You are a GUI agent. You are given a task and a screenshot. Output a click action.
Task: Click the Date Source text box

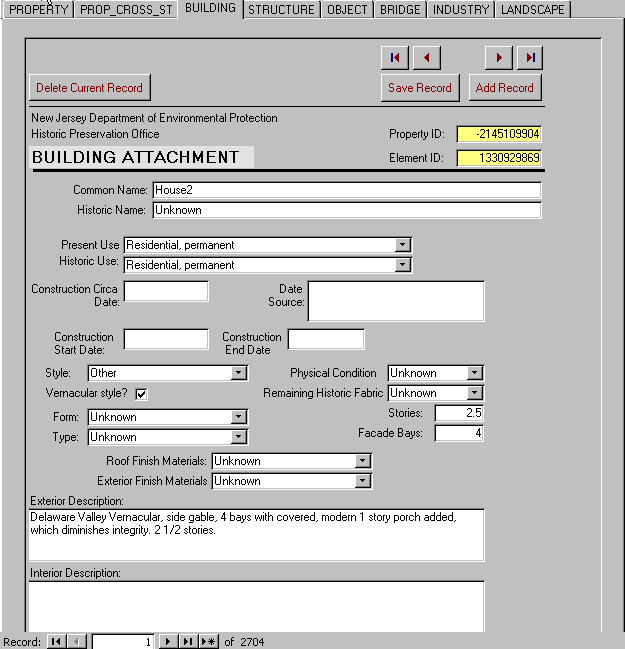(x=396, y=301)
